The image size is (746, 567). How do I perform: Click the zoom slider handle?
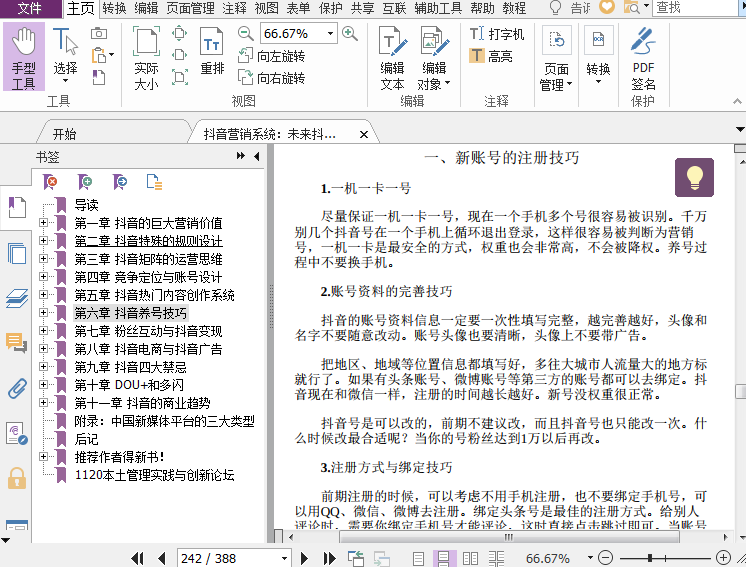pos(650,557)
